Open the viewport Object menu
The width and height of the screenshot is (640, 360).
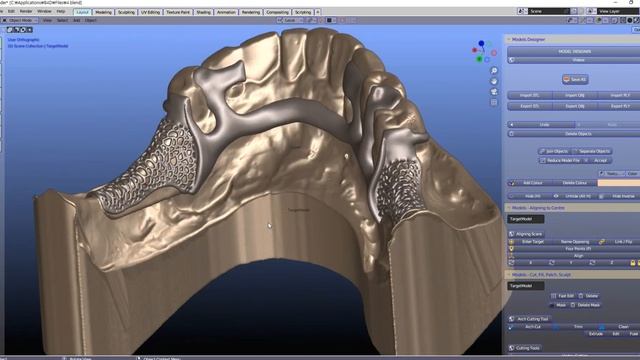coord(91,20)
